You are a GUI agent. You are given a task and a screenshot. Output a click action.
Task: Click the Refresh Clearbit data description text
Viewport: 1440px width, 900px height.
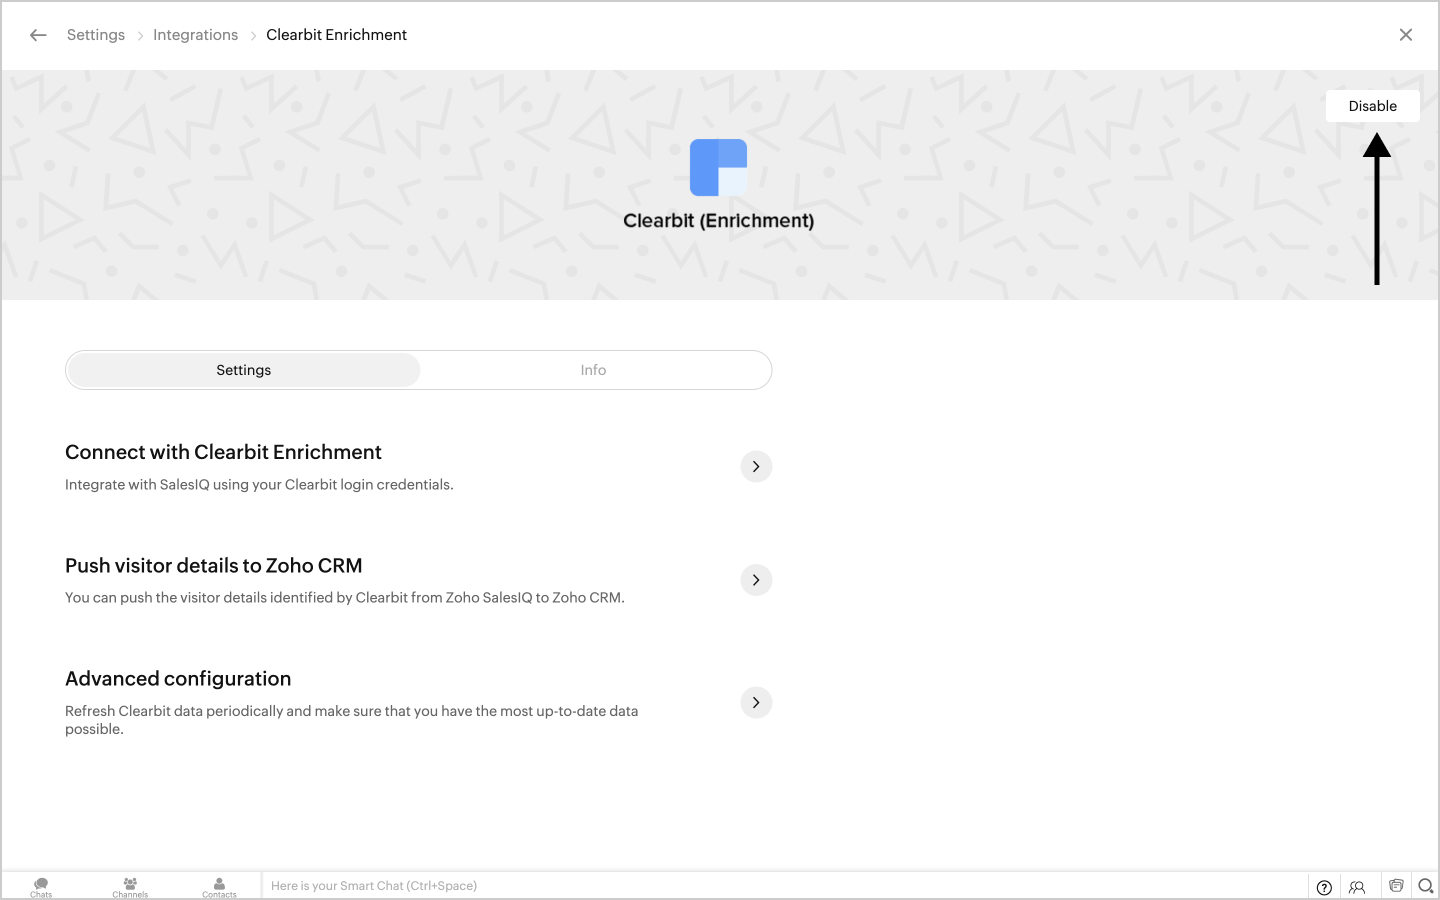pos(352,720)
